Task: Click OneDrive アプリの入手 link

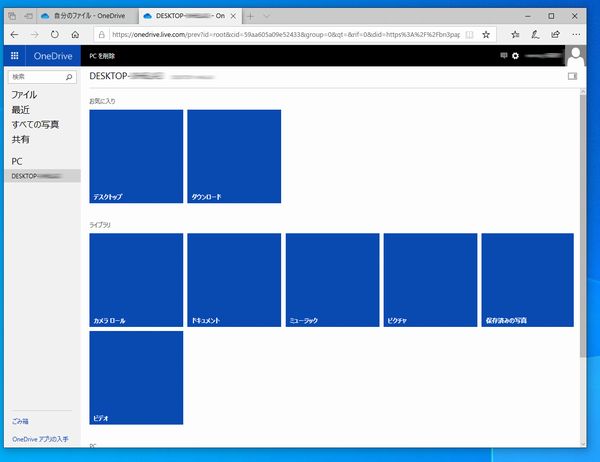Action: pyautogui.click(x=40, y=439)
